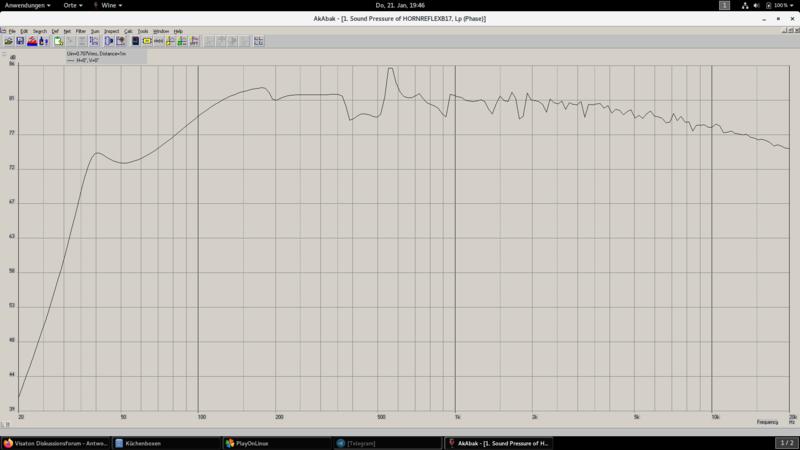Open the network status icon in top bar

[745, 5]
